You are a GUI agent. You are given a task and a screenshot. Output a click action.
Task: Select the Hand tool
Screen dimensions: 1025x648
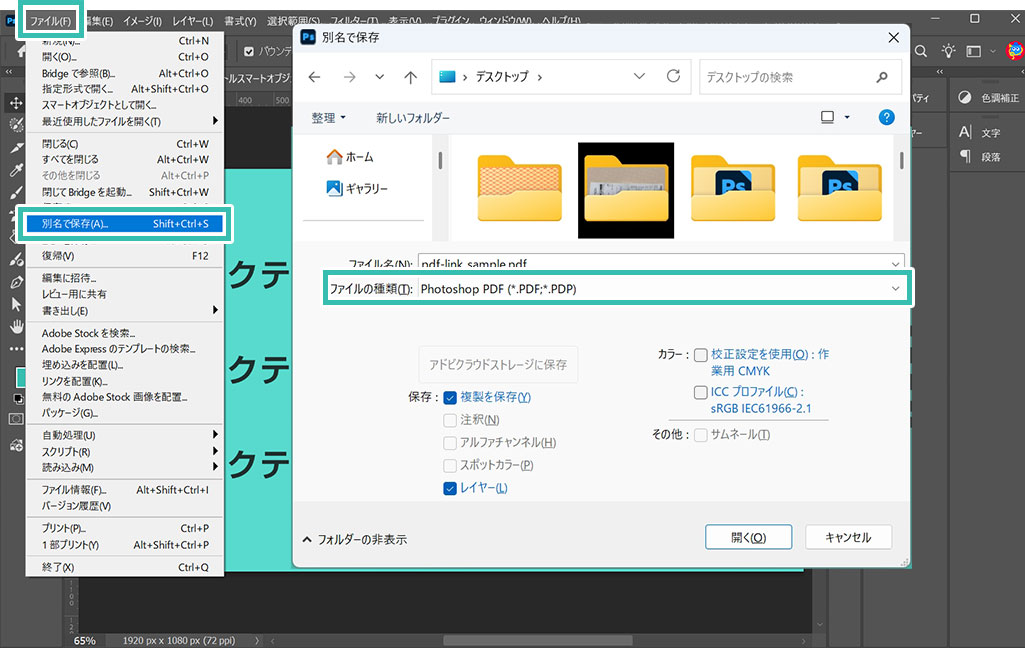[x=16, y=326]
